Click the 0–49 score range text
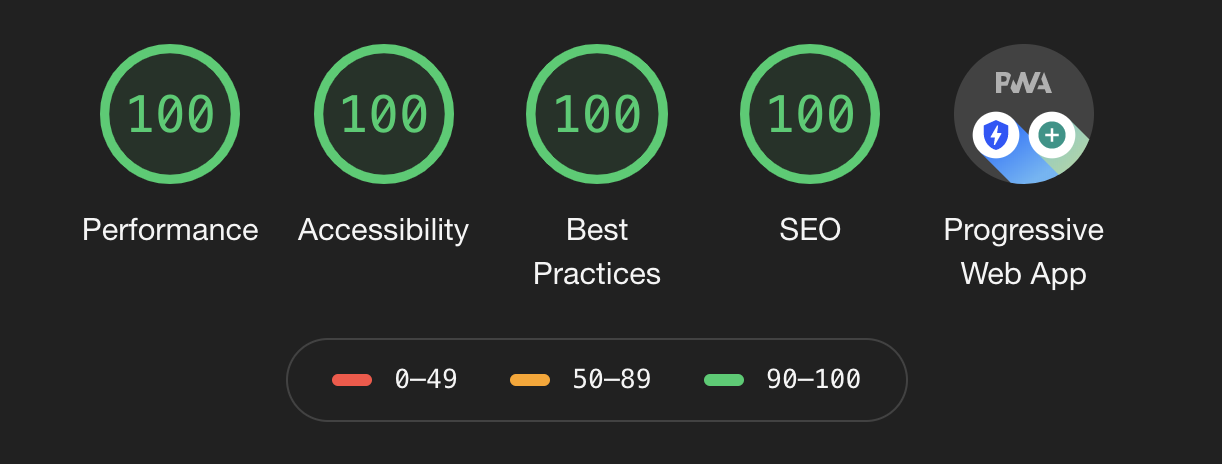 tap(426, 380)
